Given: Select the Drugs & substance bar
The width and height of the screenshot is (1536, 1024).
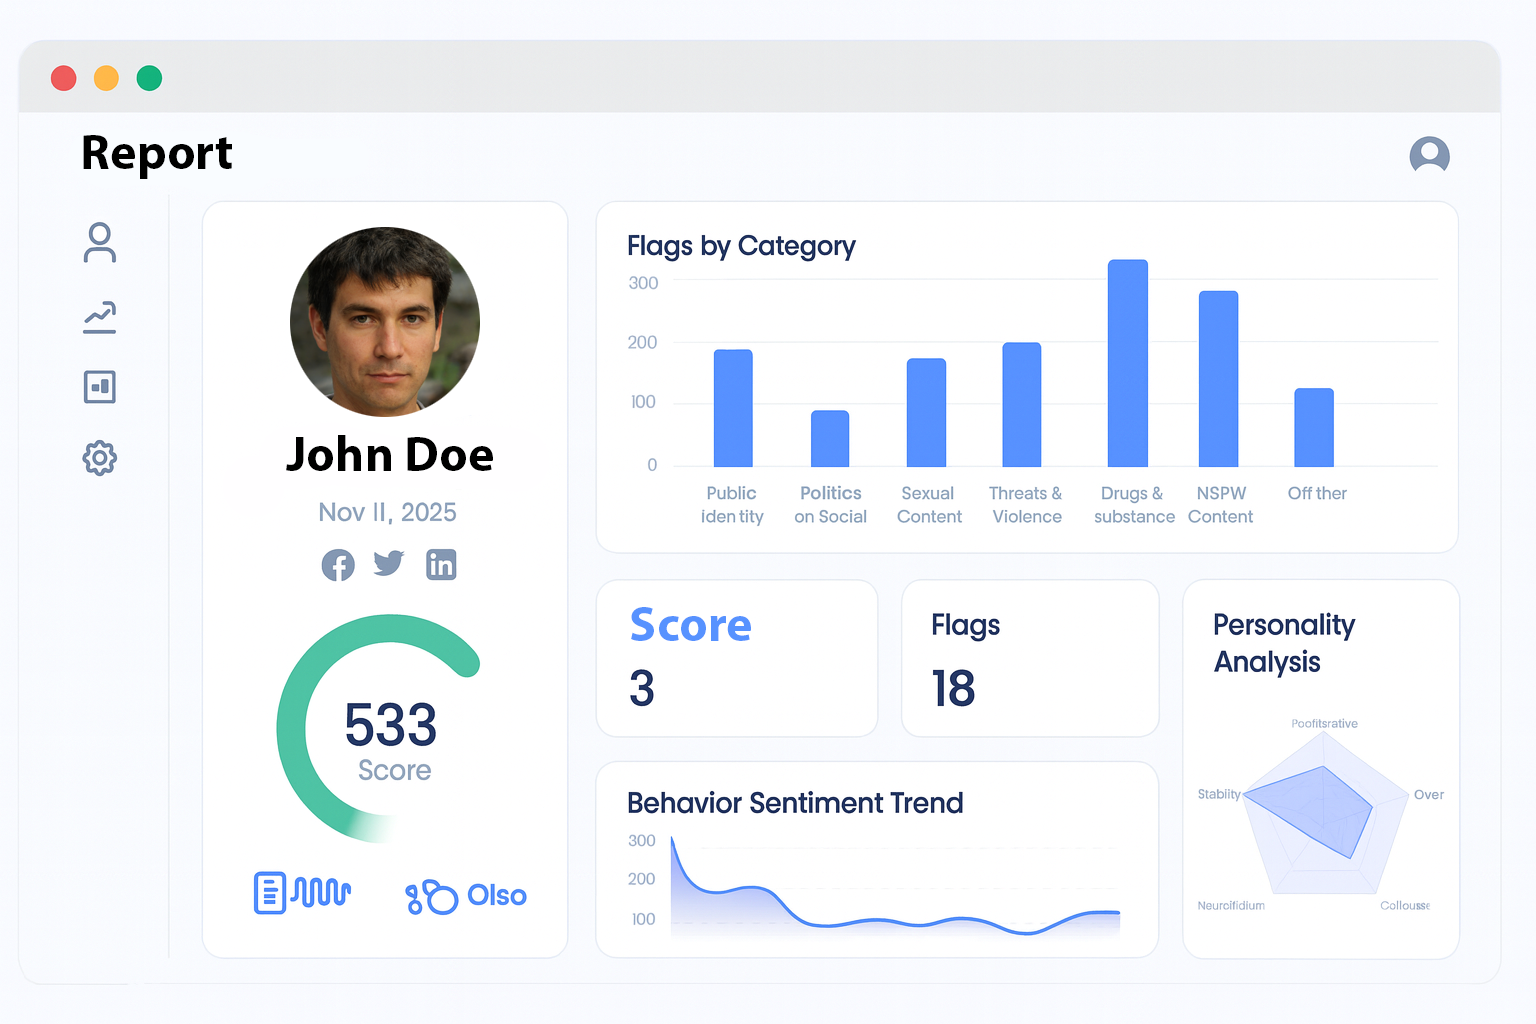Looking at the screenshot, I should (x=1127, y=364).
